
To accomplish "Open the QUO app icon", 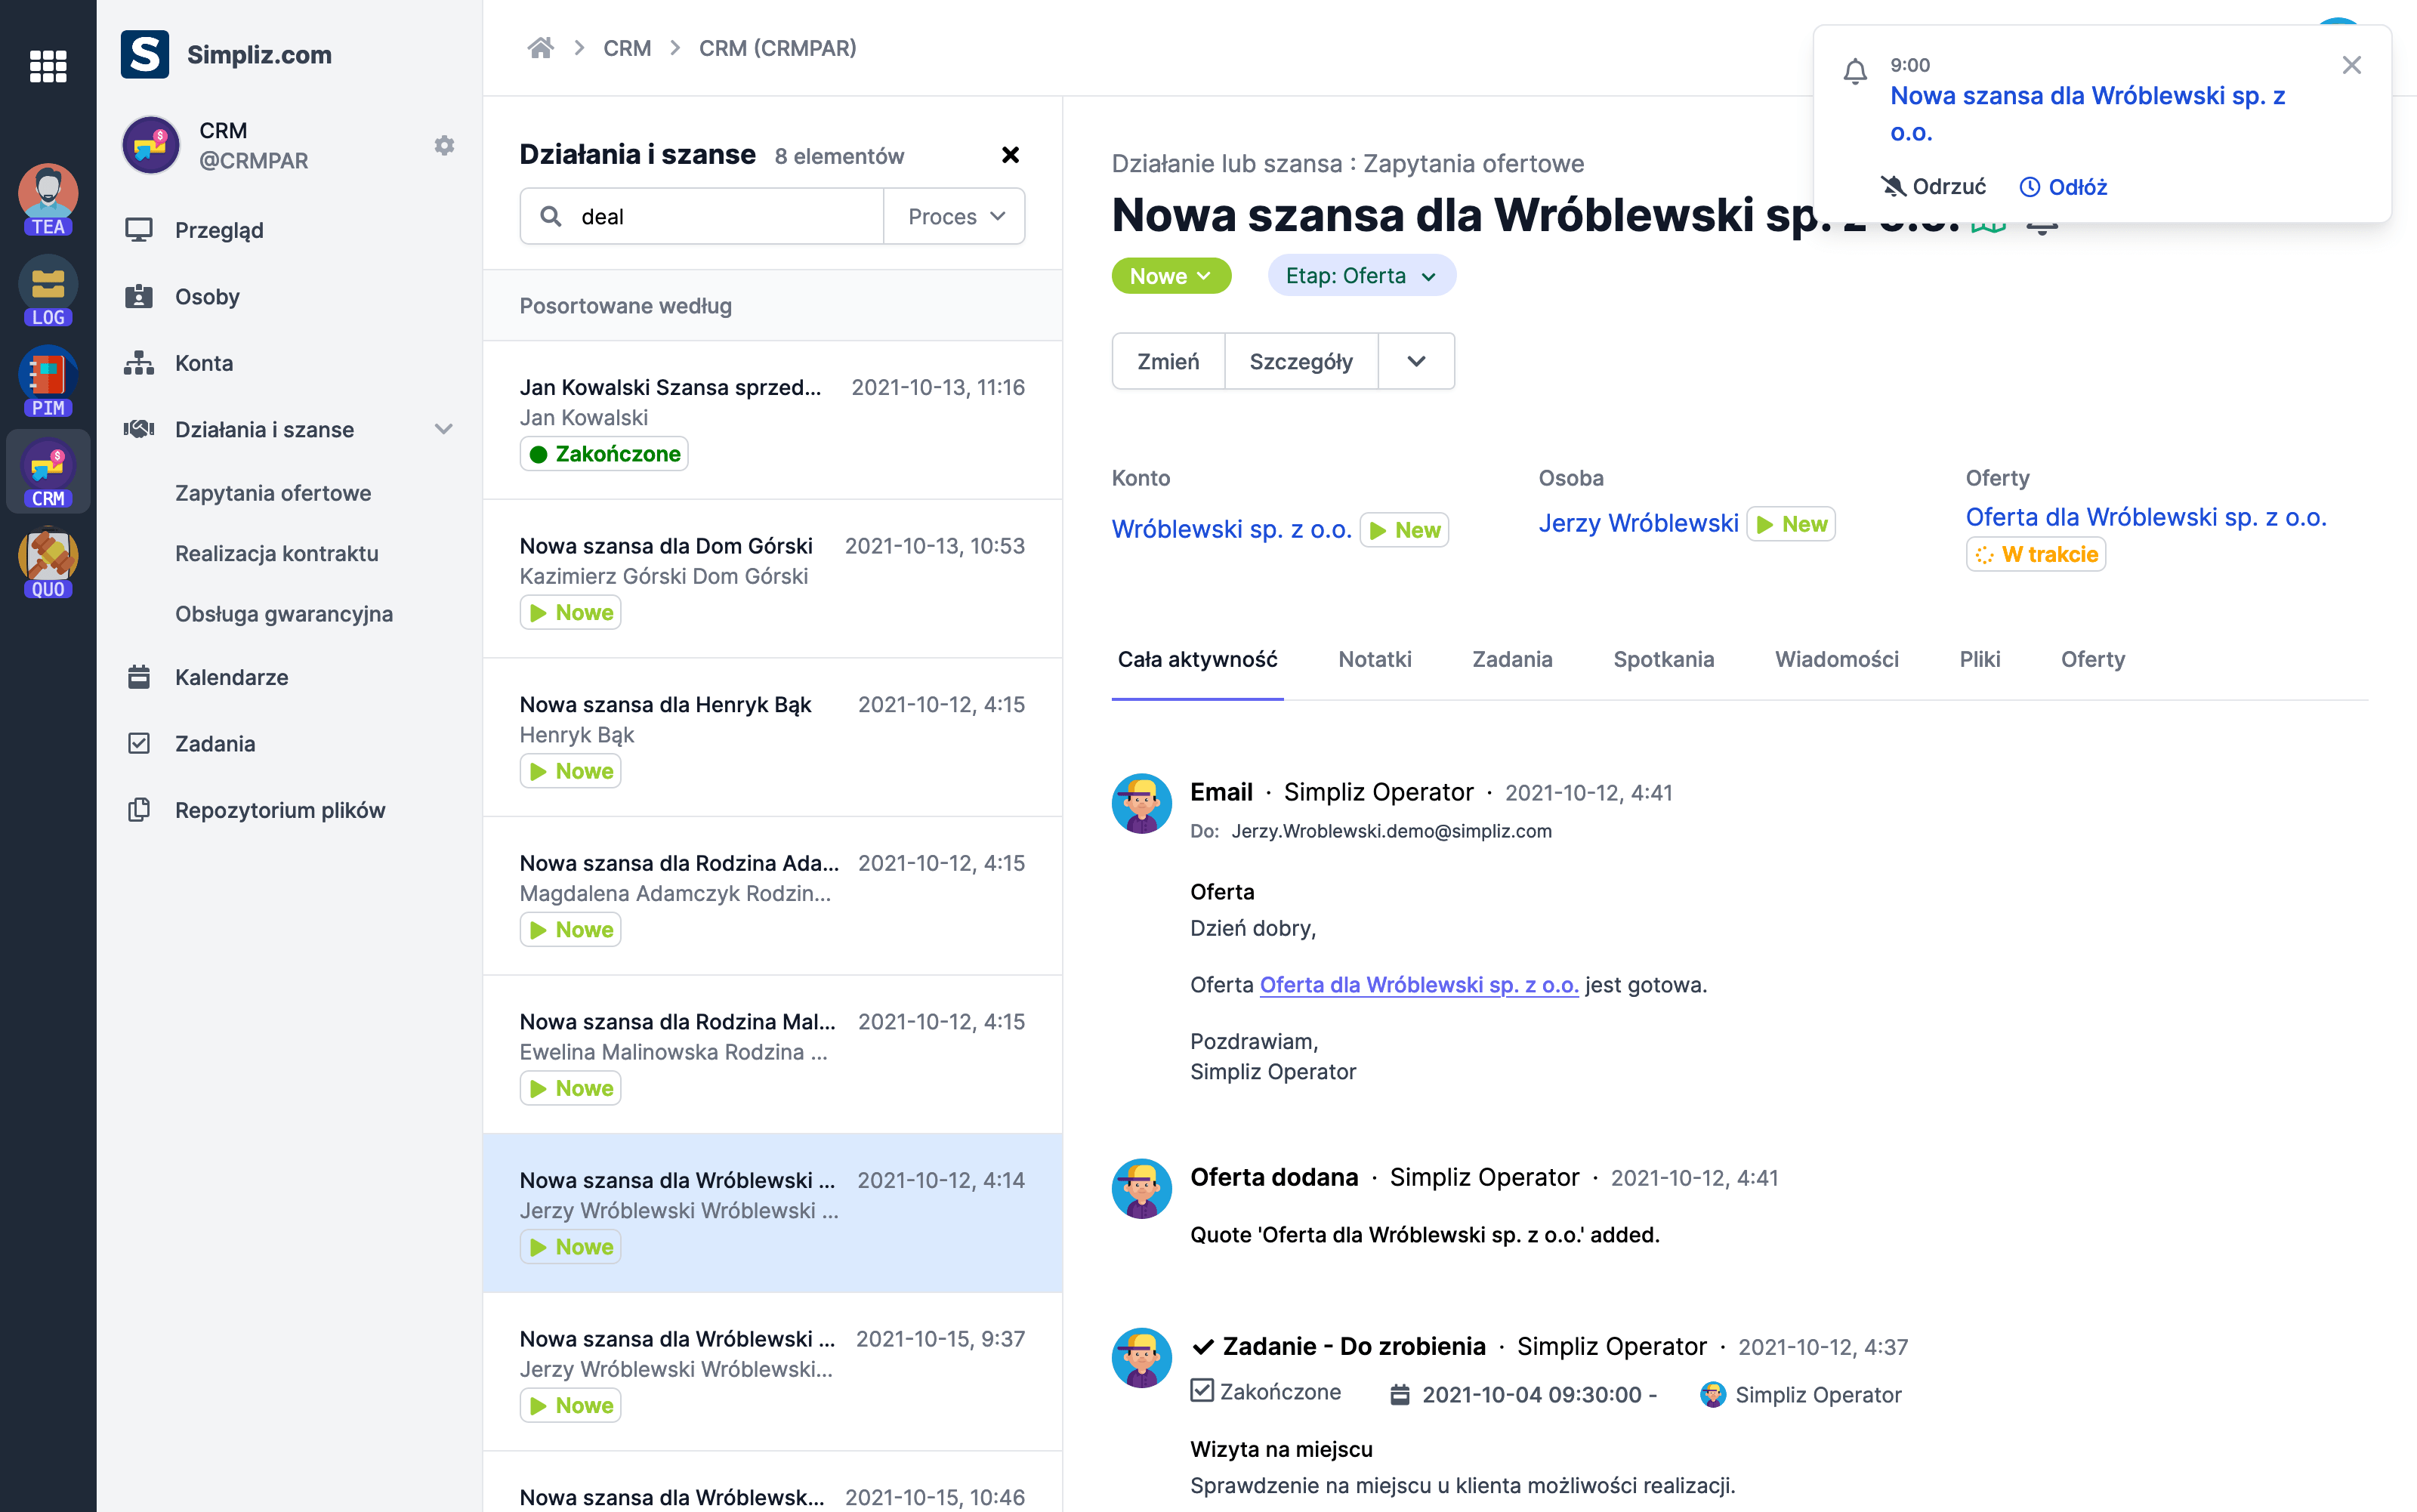I will (x=48, y=563).
